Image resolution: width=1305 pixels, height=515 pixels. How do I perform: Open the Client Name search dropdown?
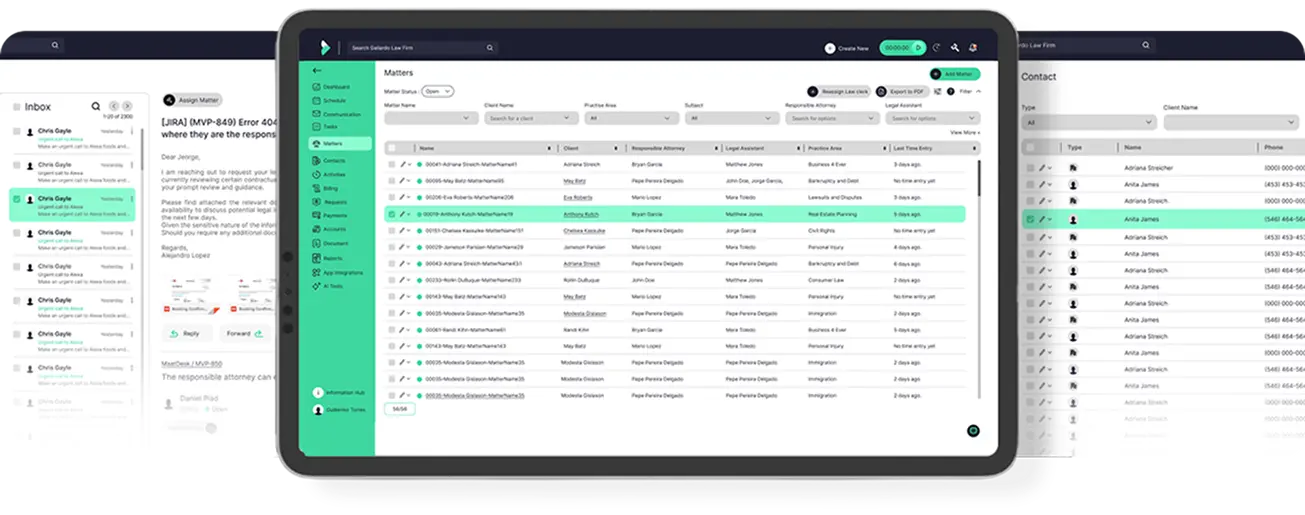coord(531,118)
